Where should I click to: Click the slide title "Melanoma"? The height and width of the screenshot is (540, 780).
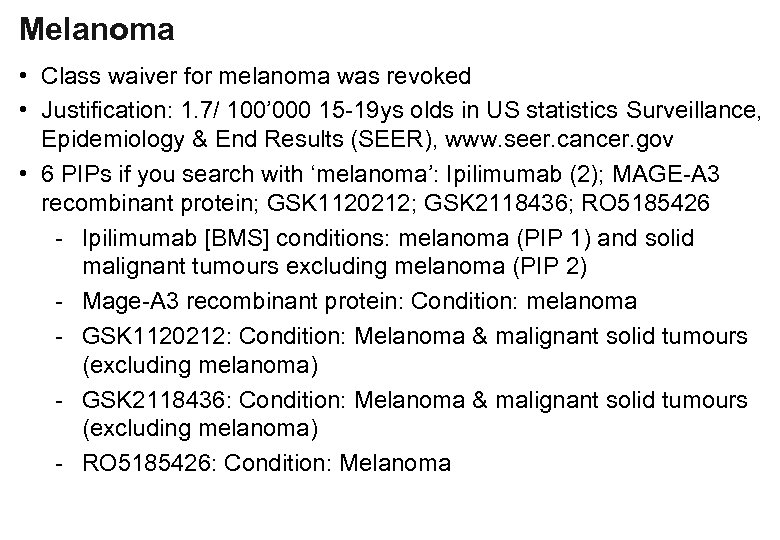pyautogui.click(x=97, y=29)
